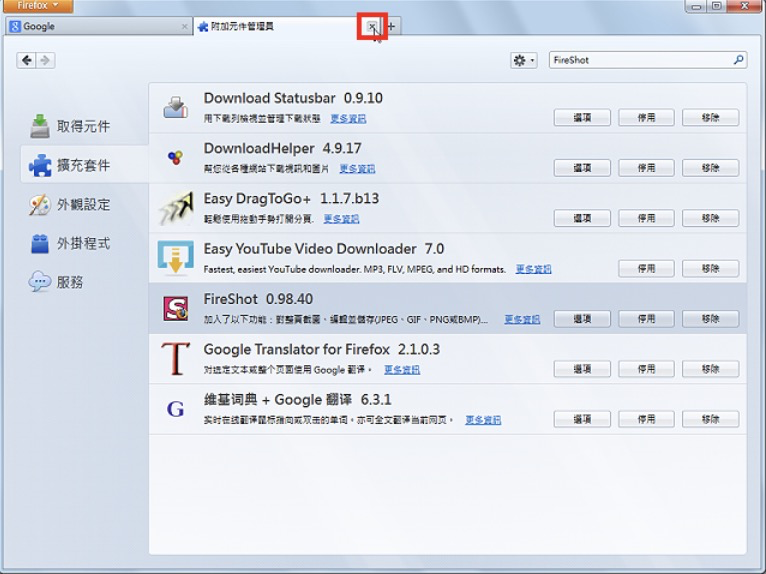Close the Google tab

tap(184, 27)
